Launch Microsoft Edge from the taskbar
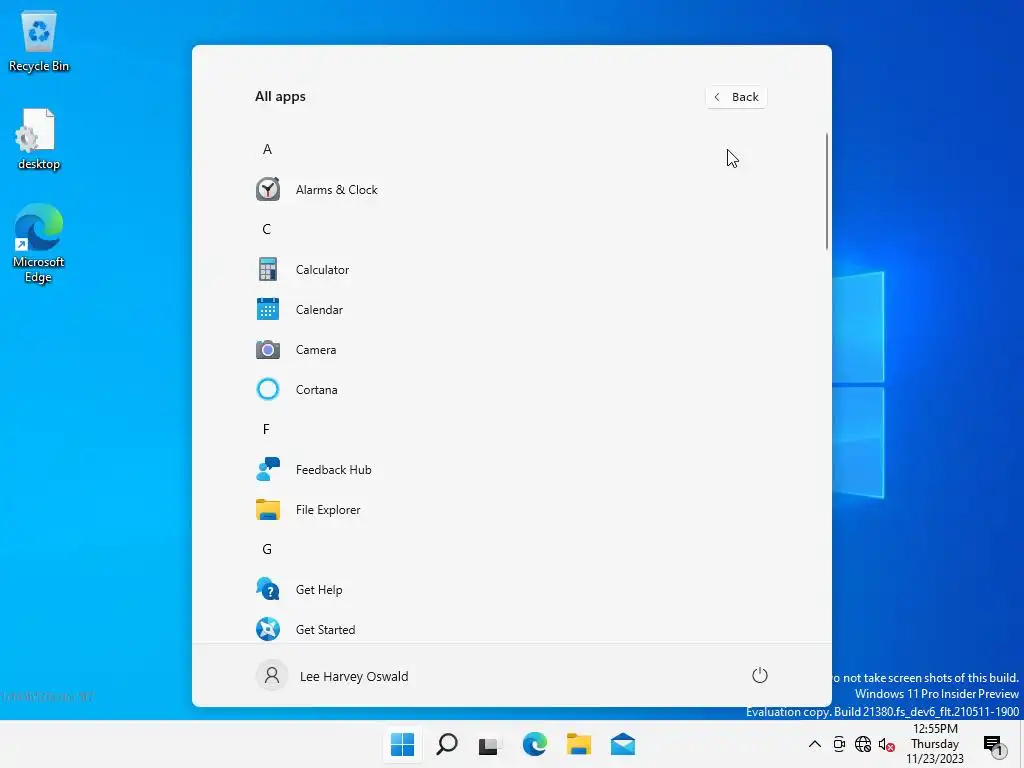The height and width of the screenshot is (768, 1024). point(535,744)
